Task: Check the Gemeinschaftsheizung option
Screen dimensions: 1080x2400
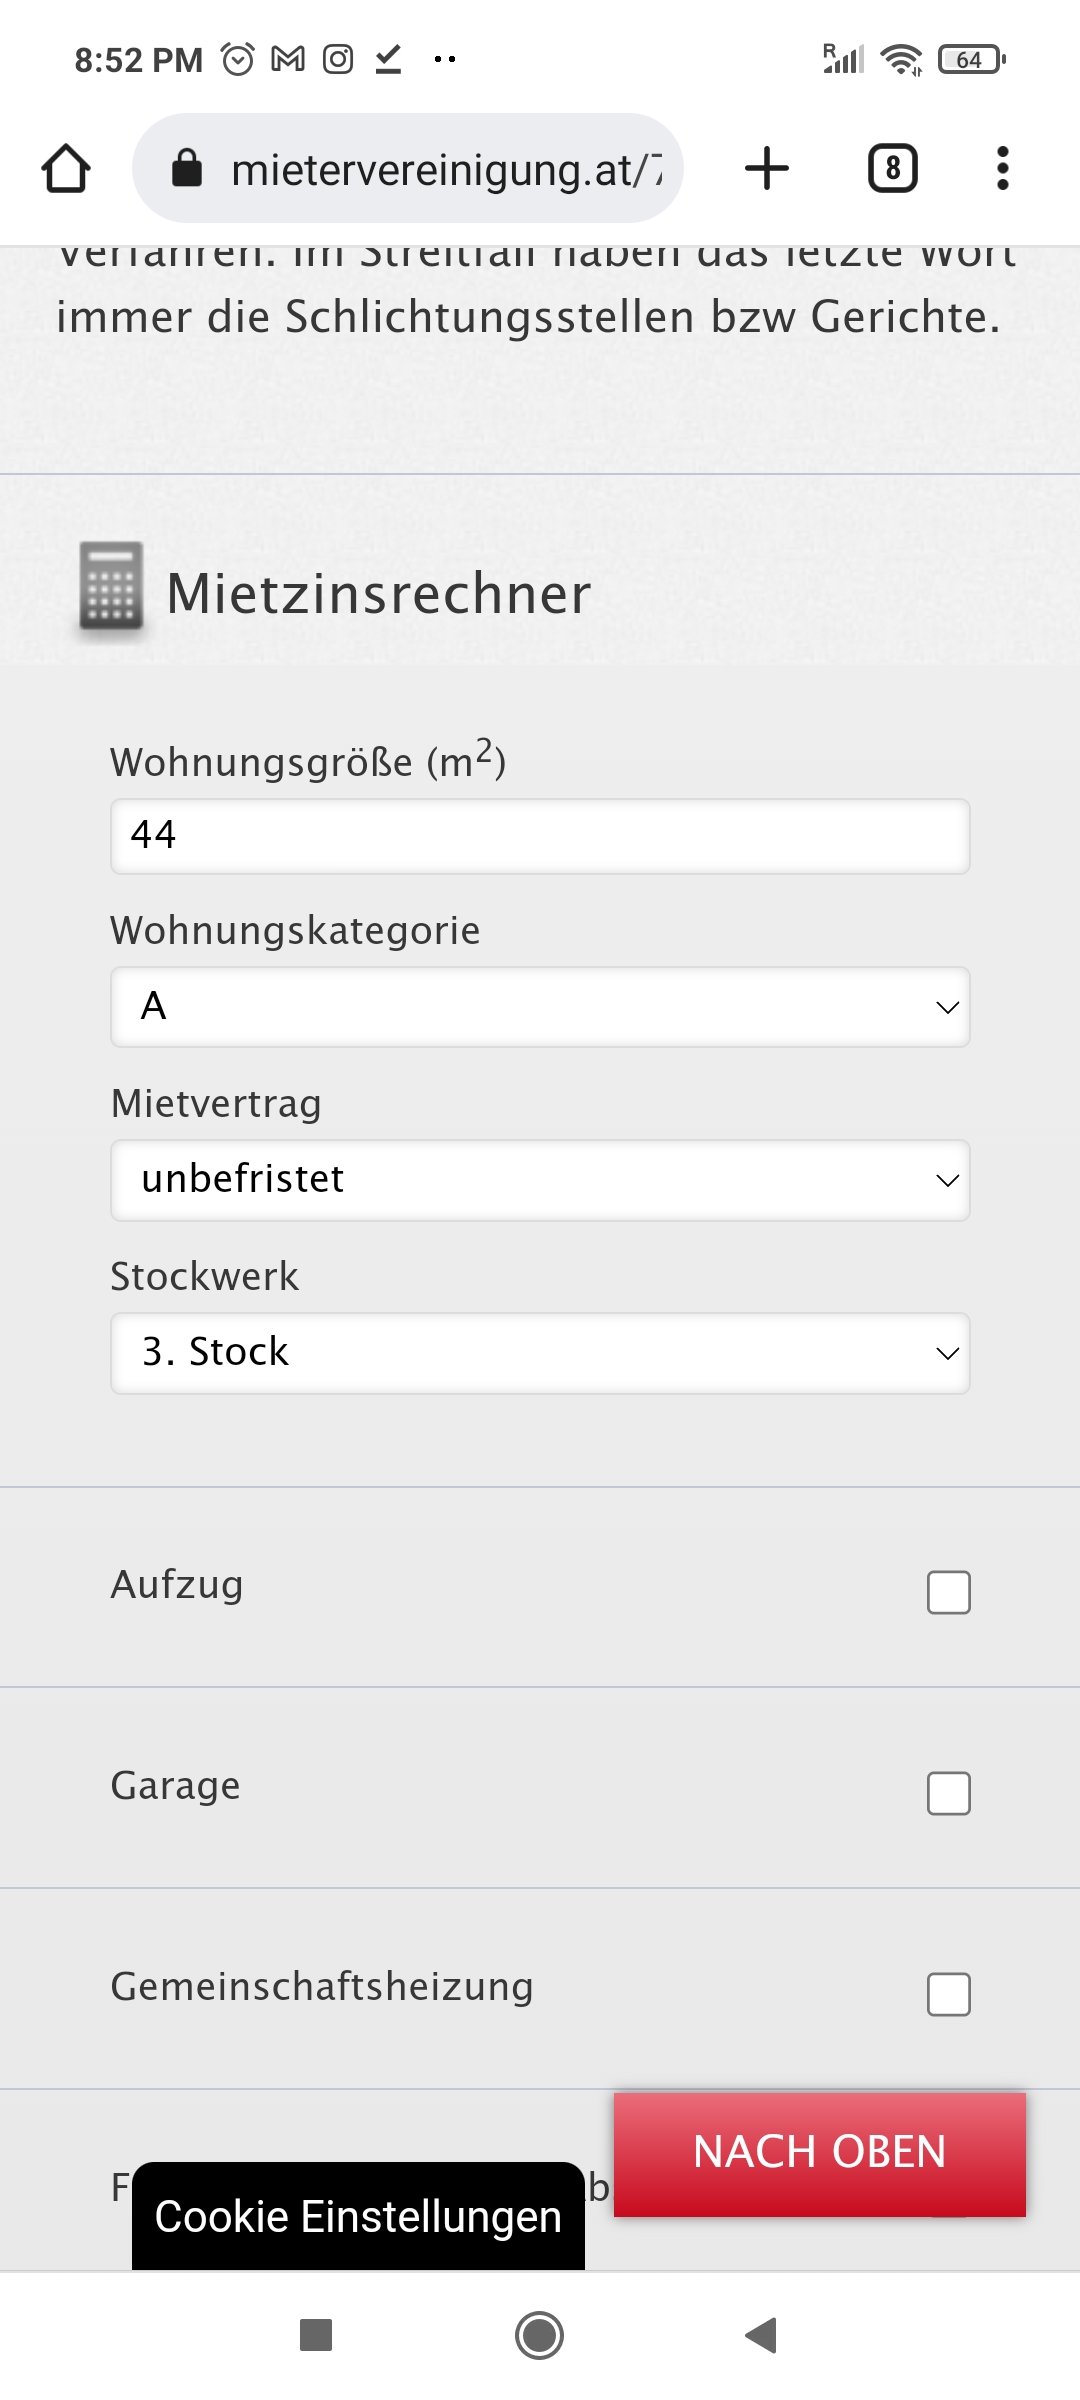Action: coord(948,1994)
